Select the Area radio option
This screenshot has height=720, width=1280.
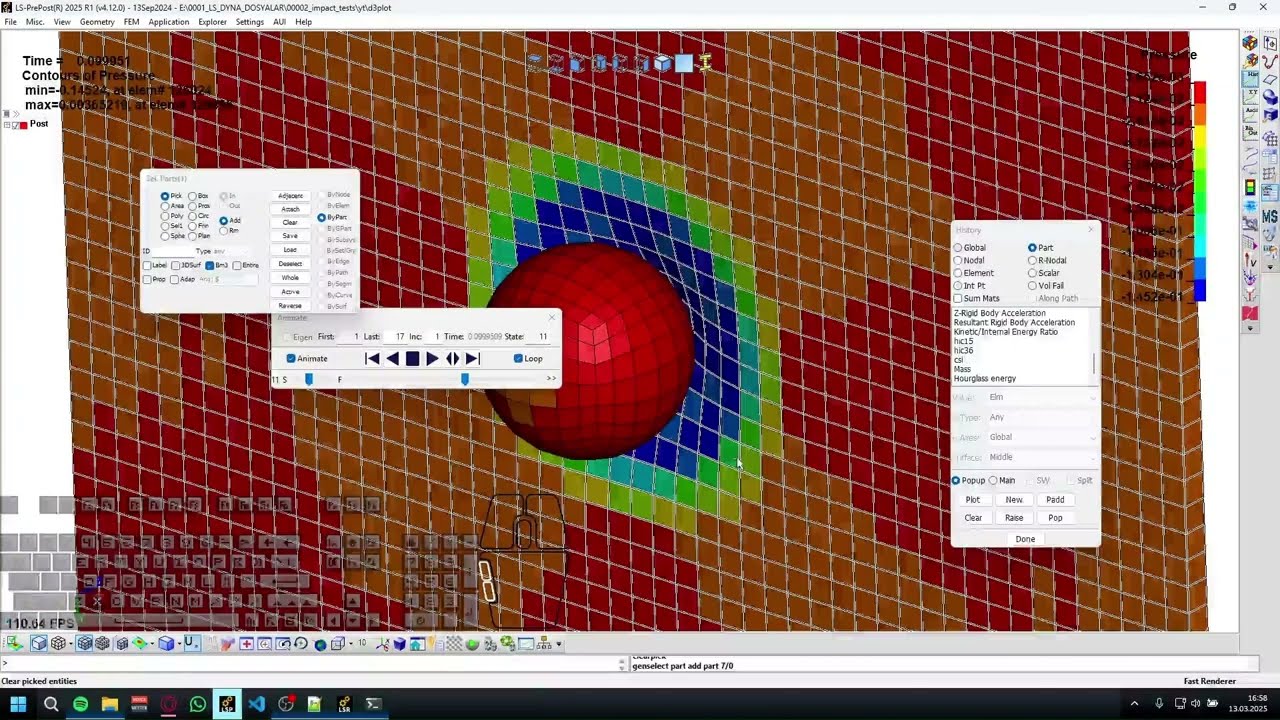(x=165, y=206)
